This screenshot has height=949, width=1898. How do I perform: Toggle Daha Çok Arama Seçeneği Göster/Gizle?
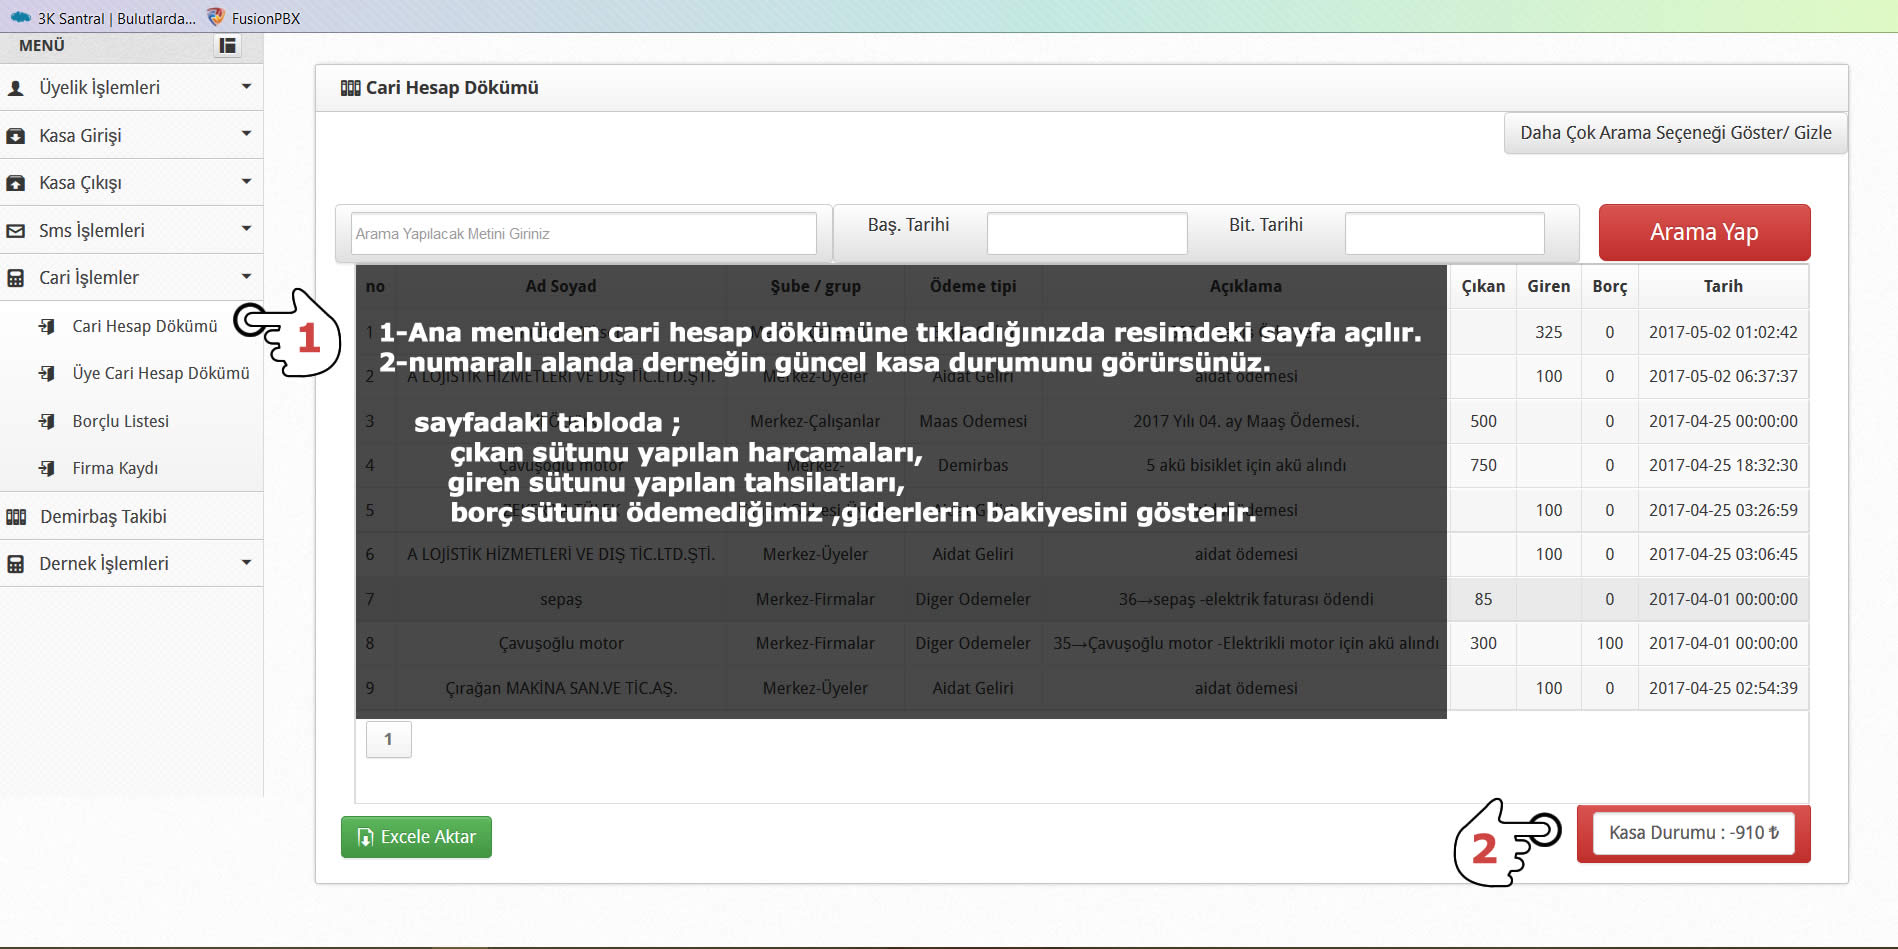1675,133
